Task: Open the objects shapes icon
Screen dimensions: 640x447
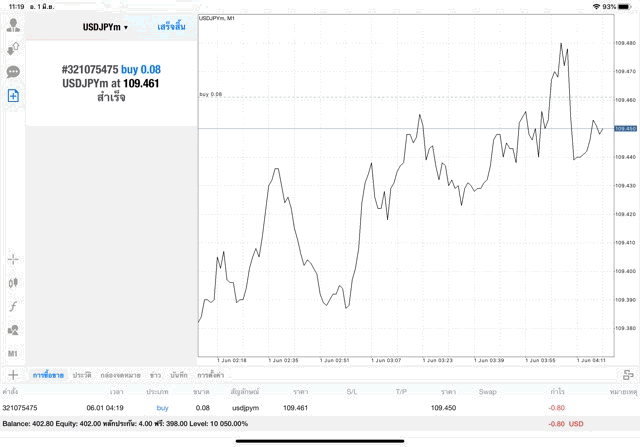Action: tap(14, 329)
